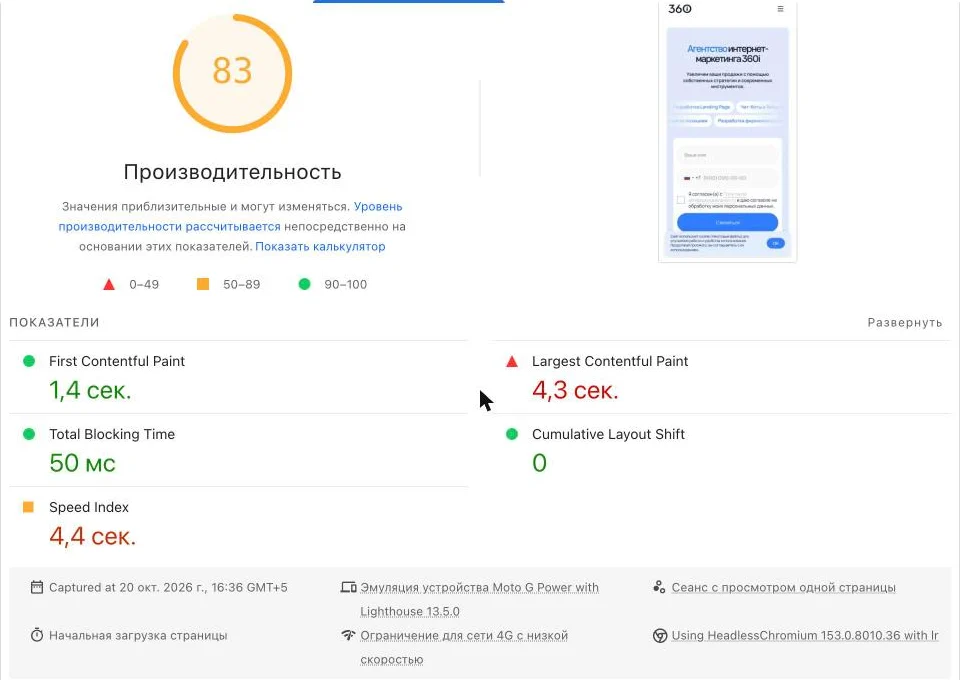Click the green circle 90–100 legend icon

pos(304,284)
